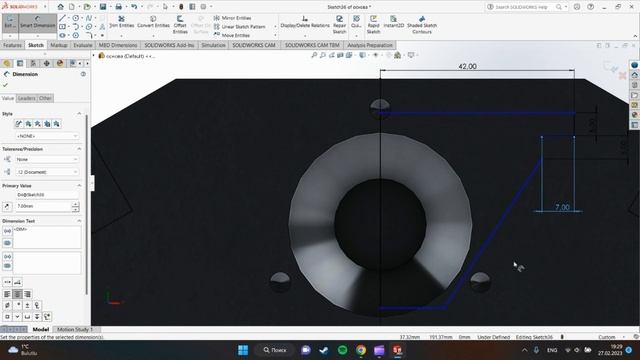Select the Line sketch tool

pyautogui.click(x=62, y=18)
